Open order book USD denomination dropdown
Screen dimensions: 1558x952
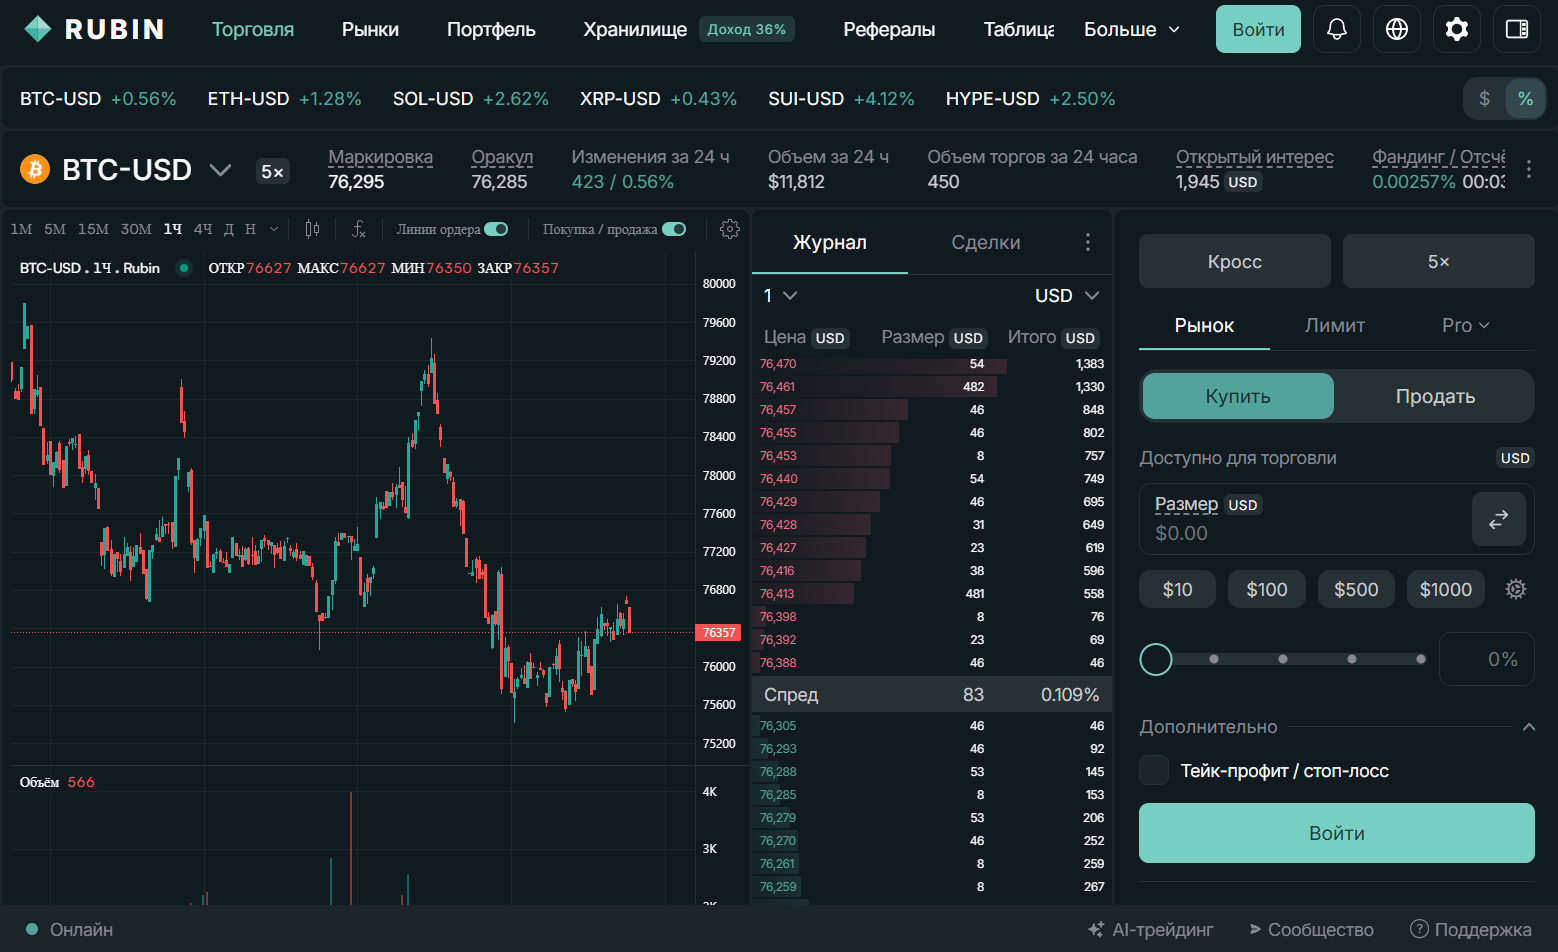click(x=1067, y=295)
